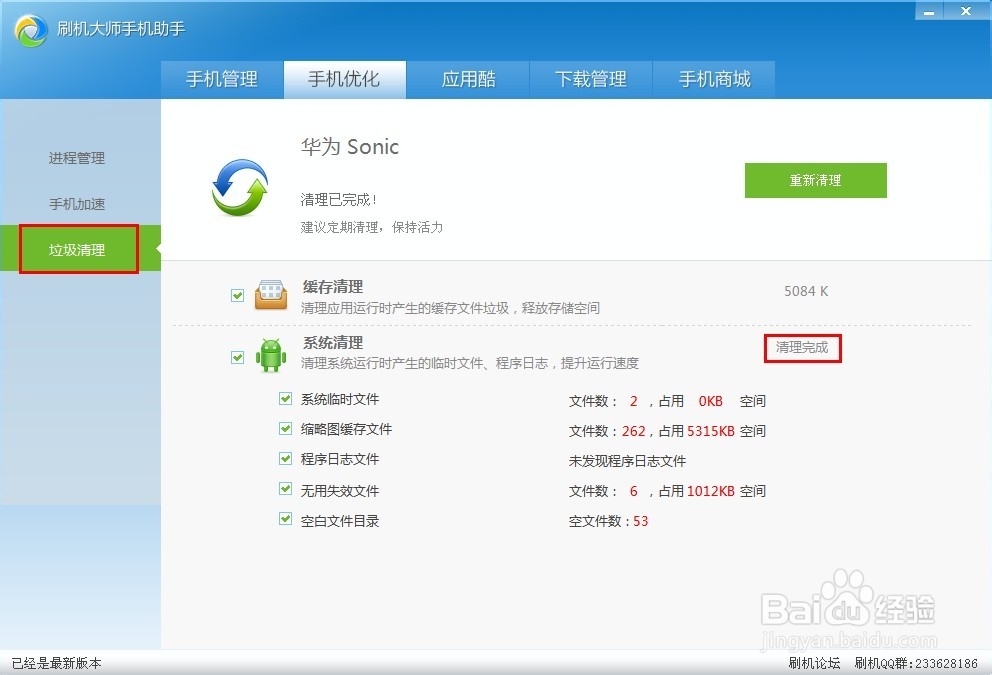
Task: Disable 程序日志文件 cleaning checkbox
Action: coord(285,458)
